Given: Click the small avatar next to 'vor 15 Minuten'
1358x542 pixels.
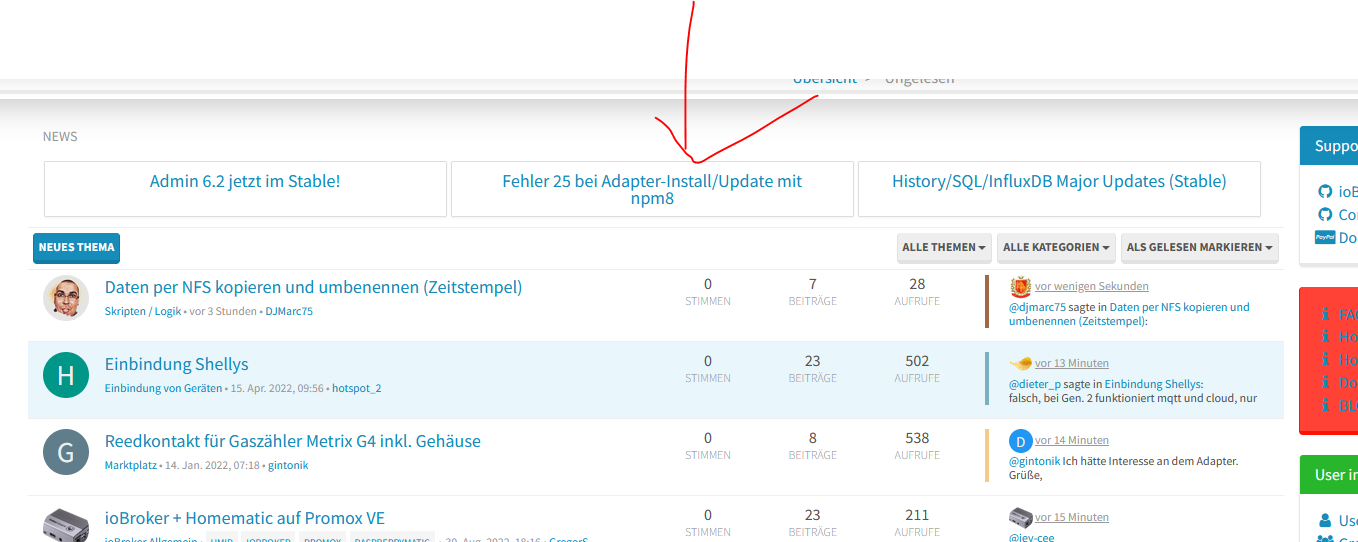Looking at the screenshot, I should click(x=1021, y=517).
